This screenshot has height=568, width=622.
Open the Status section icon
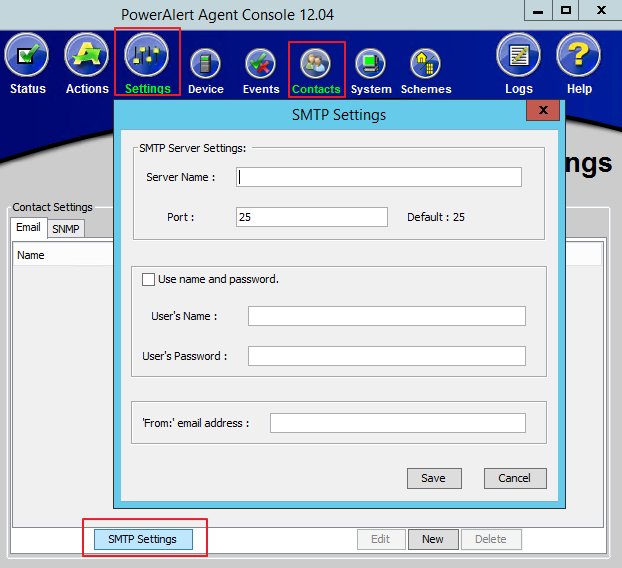pyautogui.click(x=27, y=55)
